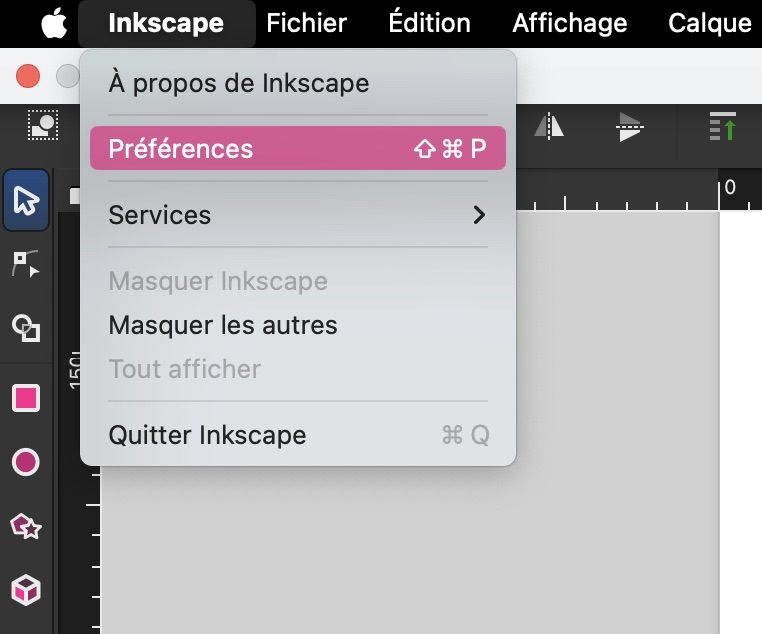Choose Quitter Inkscape
The width and height of the screenshot is (762, 634).
[x=207, y=435]
